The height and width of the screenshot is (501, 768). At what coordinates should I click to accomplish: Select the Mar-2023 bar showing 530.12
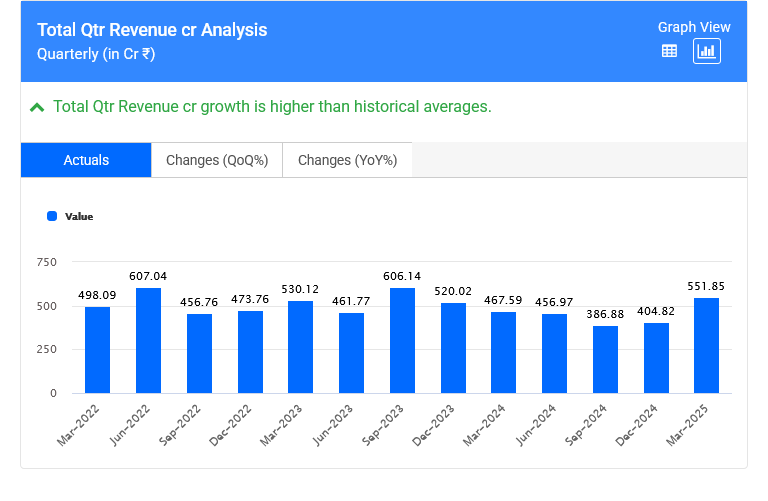[300, 347]
